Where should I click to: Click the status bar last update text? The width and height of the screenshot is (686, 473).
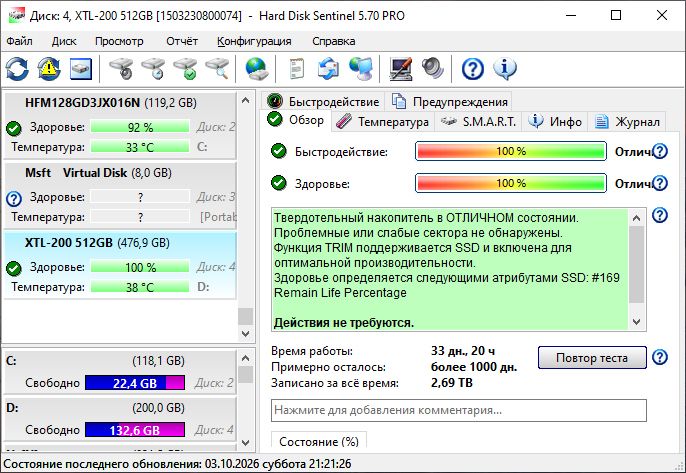[x=177, y=463]
